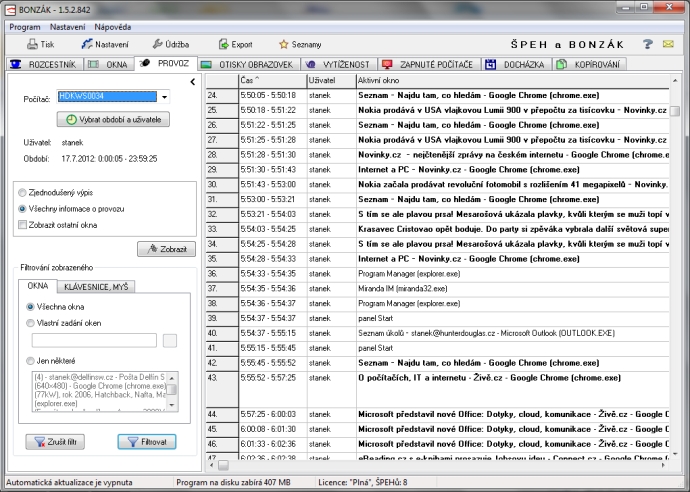Click the question mark help icon

[x=647, y=44]
